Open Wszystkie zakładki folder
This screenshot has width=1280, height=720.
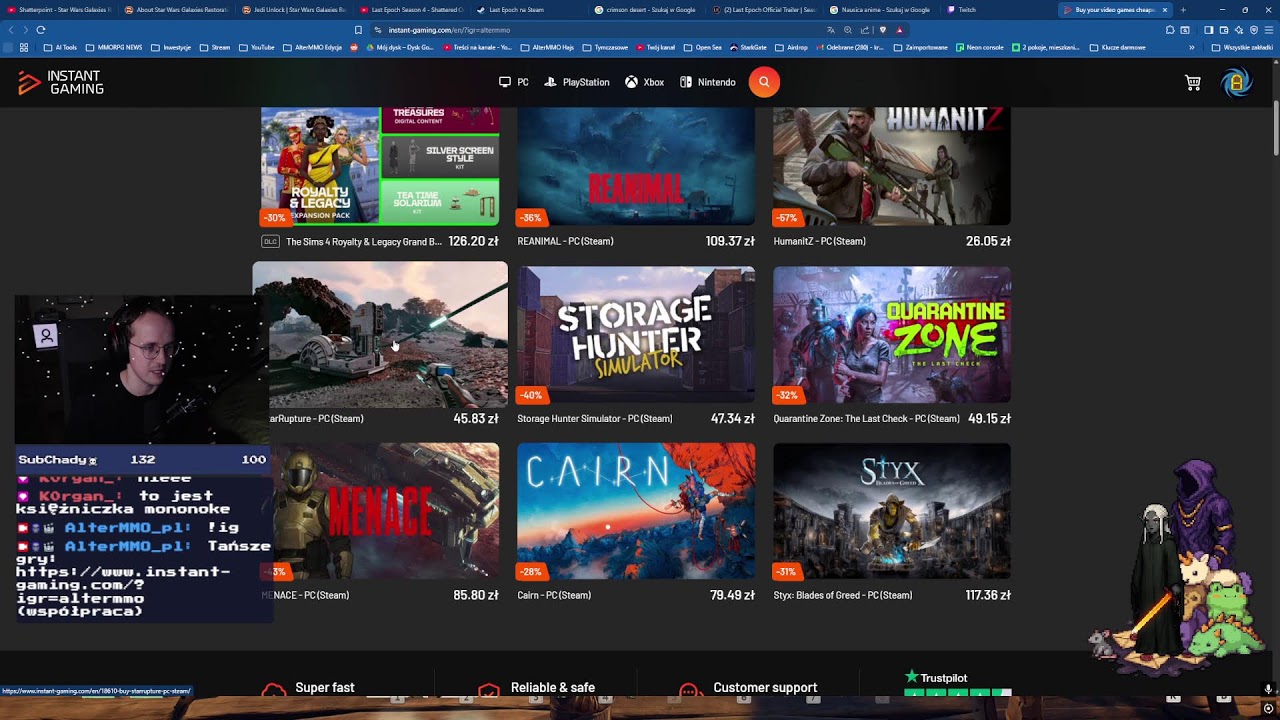coord(1243,47)
